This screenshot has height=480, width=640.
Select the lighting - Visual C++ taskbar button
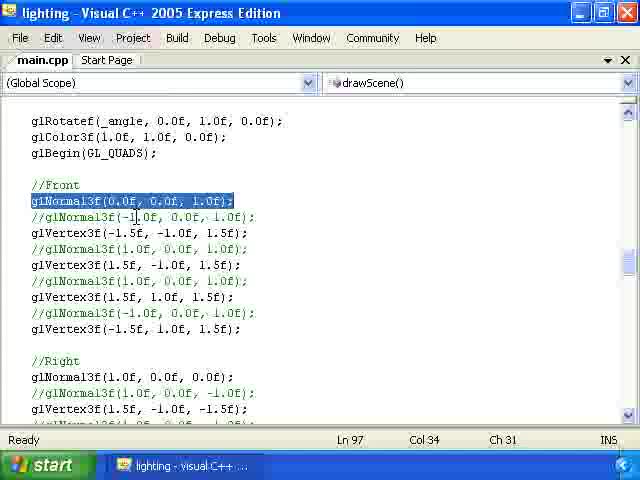tap(184, 466)
